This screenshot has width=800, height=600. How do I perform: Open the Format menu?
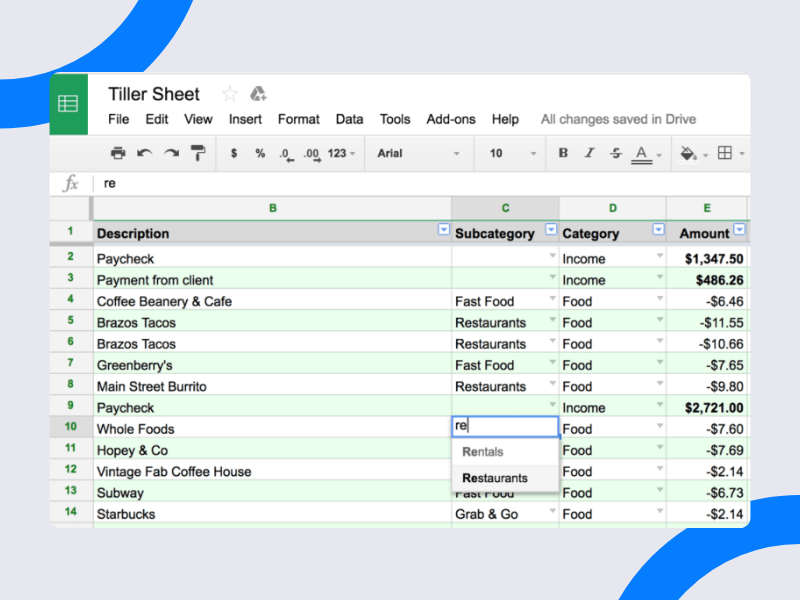(x=298, y=119)
